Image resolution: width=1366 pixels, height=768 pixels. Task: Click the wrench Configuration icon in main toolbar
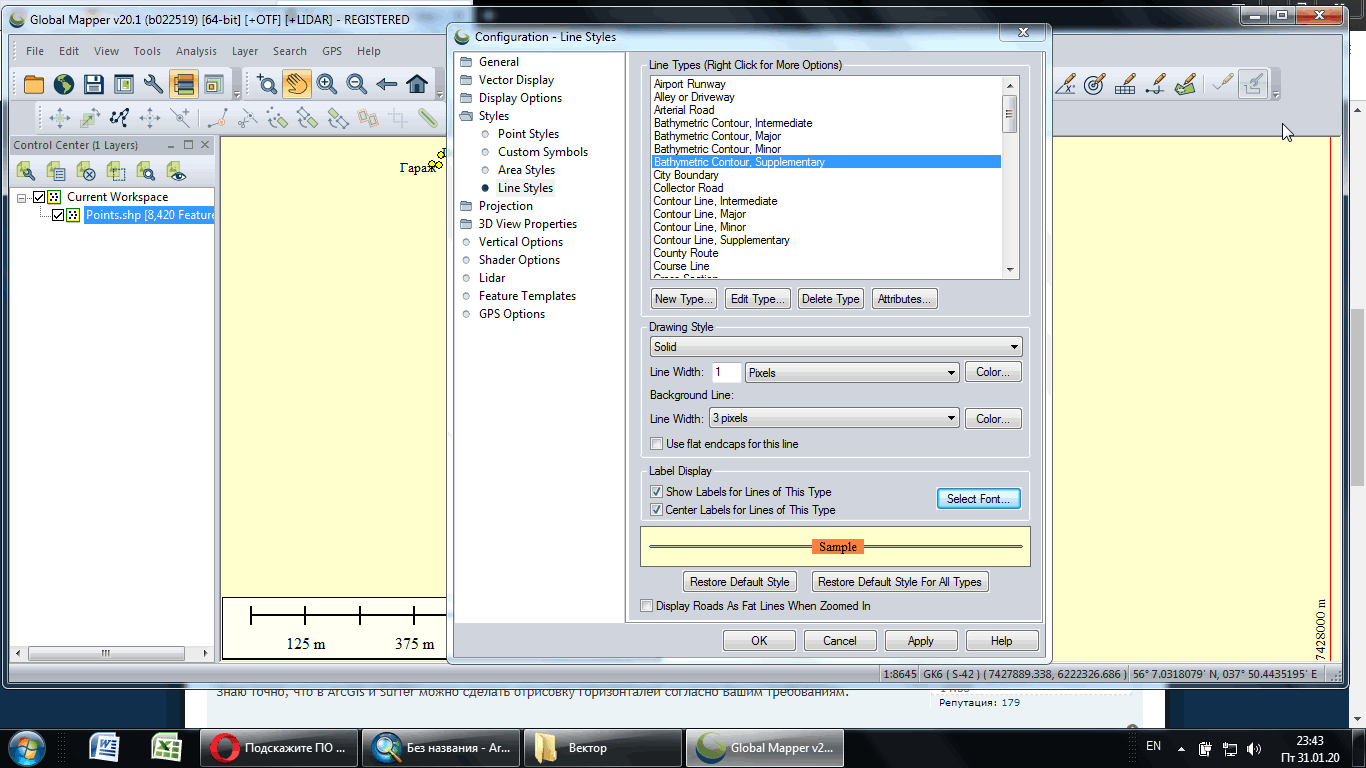[153, 85]
